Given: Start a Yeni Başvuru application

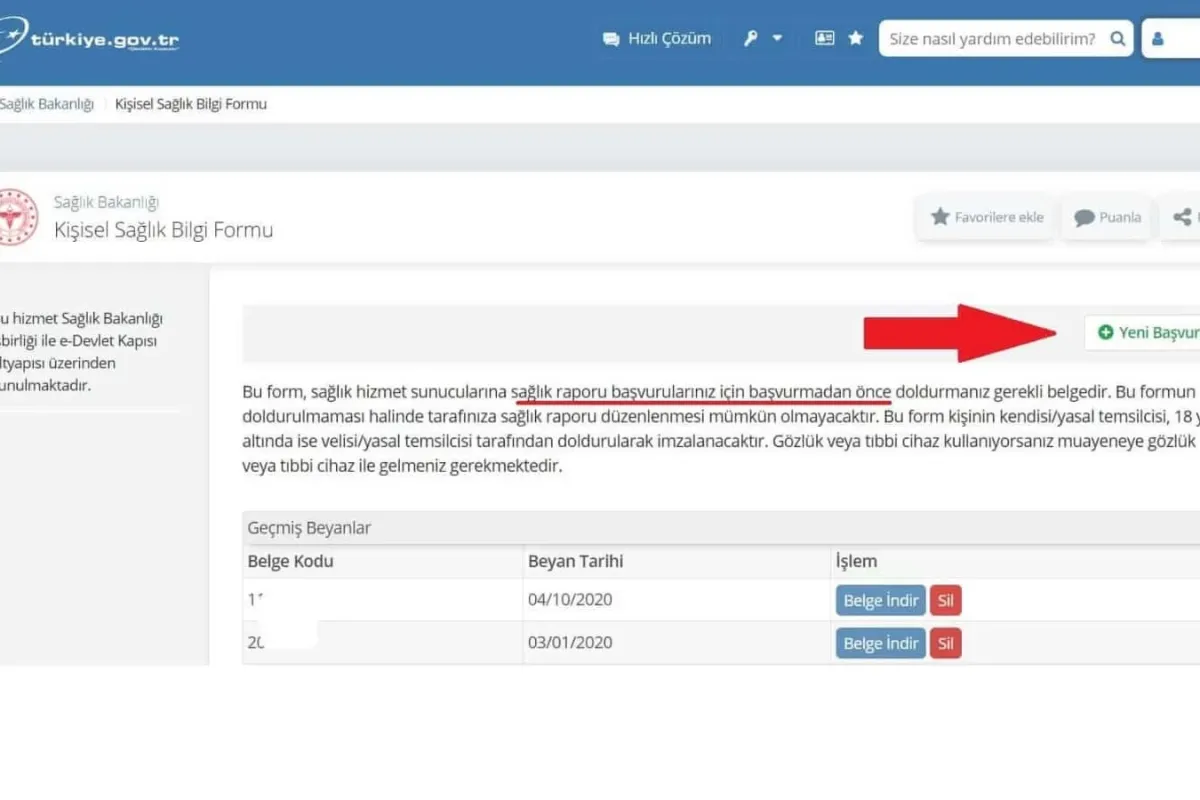Looking at the screenshot, I should pos(1142,332).
